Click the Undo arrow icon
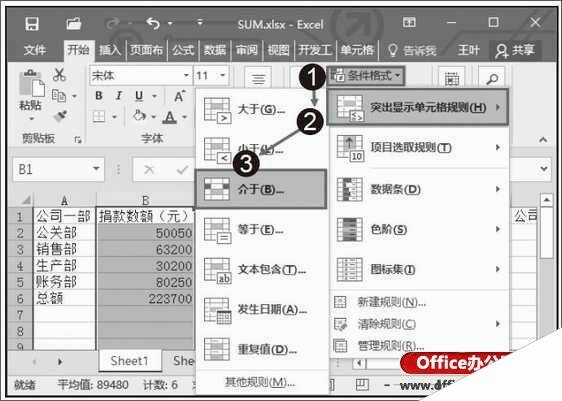The height and width of the screenshot is (401, 562). pos(153,24)
